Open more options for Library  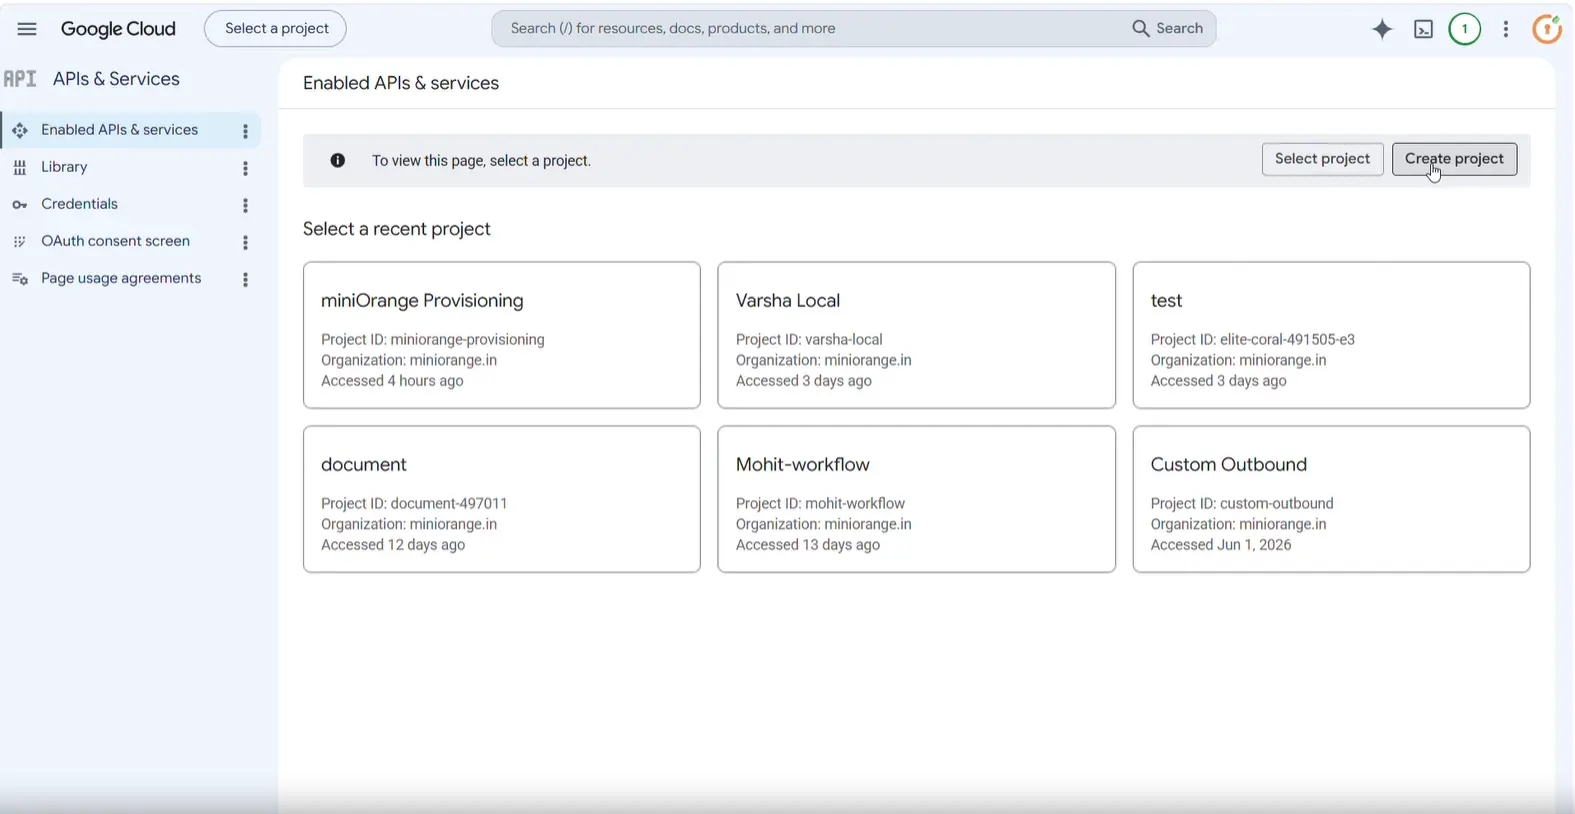(245, 168)
